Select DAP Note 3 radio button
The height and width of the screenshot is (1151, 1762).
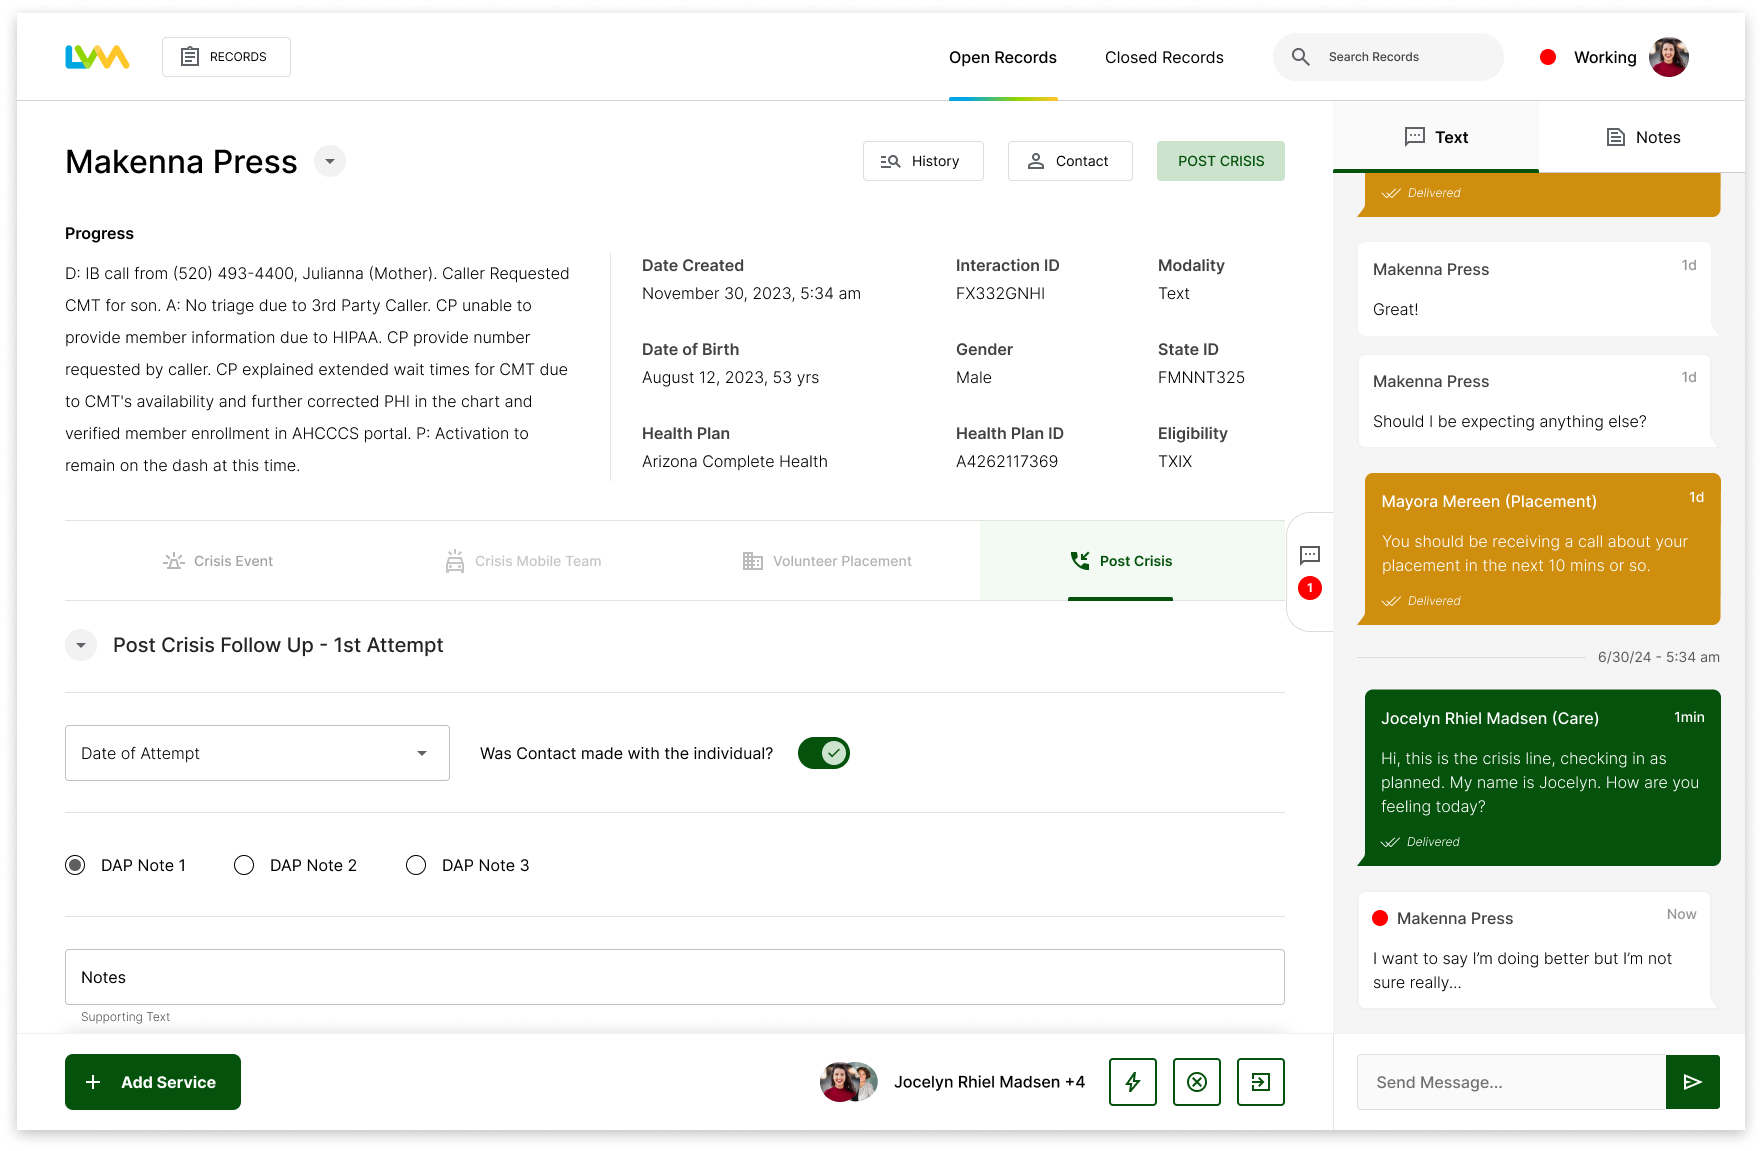[416, 865]
